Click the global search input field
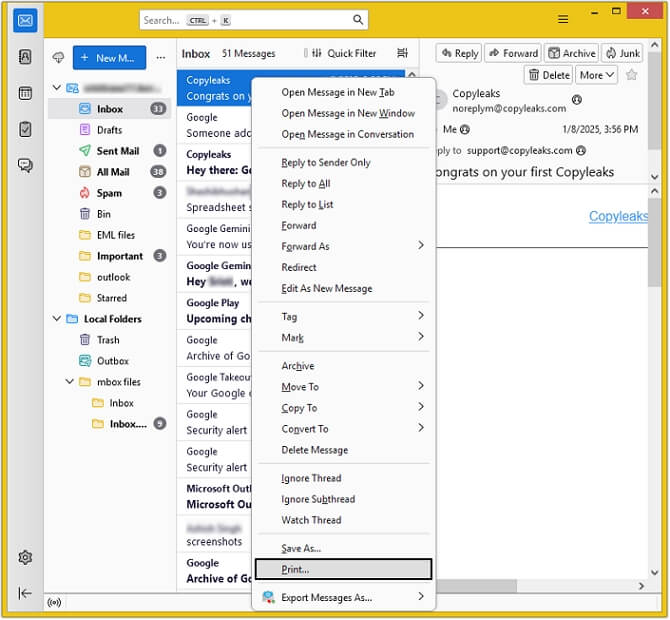This screenshot has height=620, width=670. click(254, 20)
